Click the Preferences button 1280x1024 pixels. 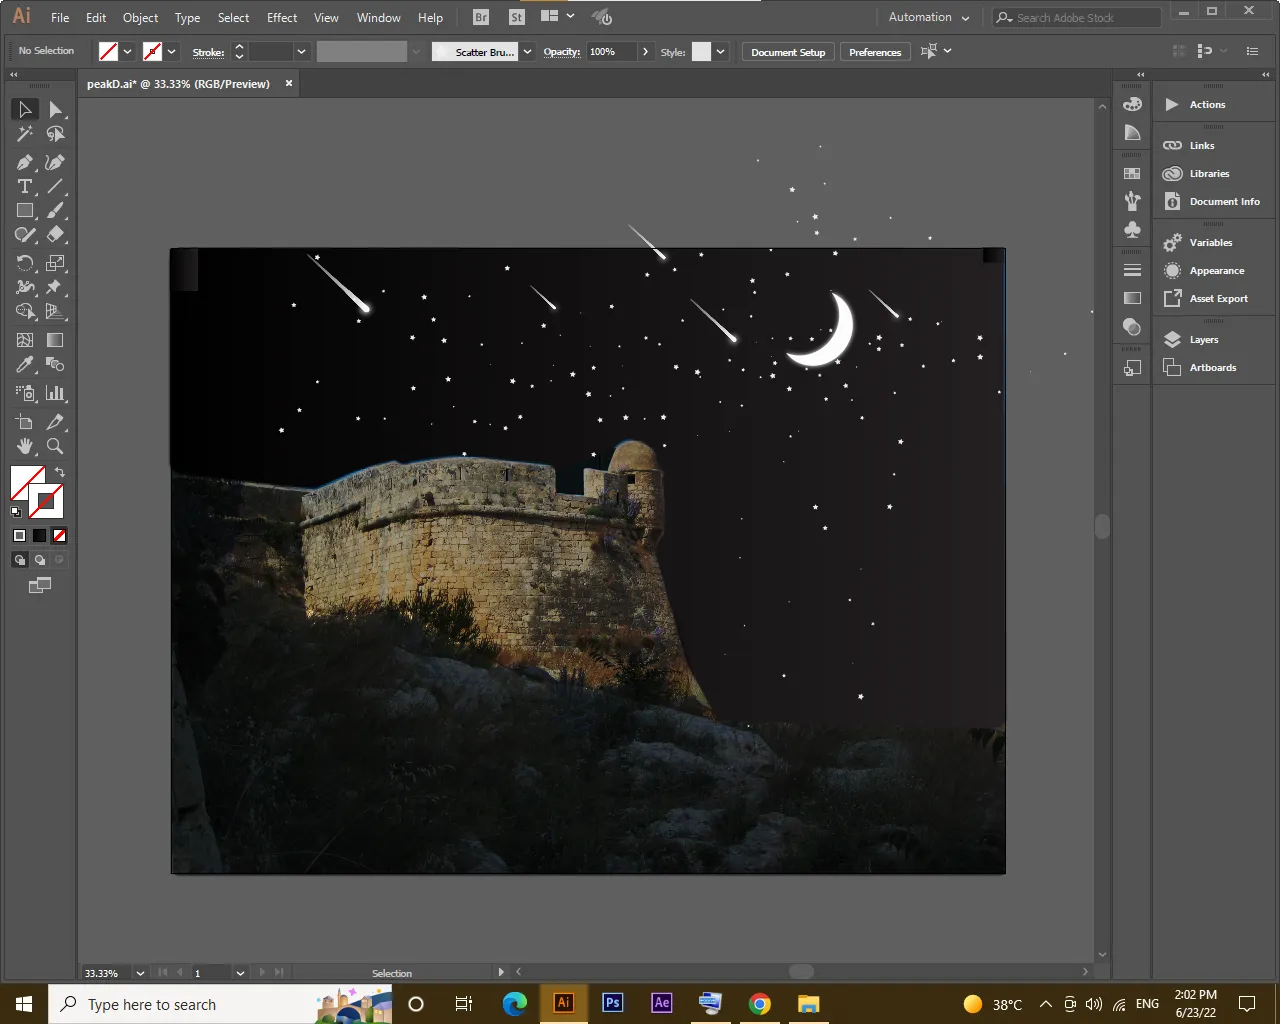point(875,52)
